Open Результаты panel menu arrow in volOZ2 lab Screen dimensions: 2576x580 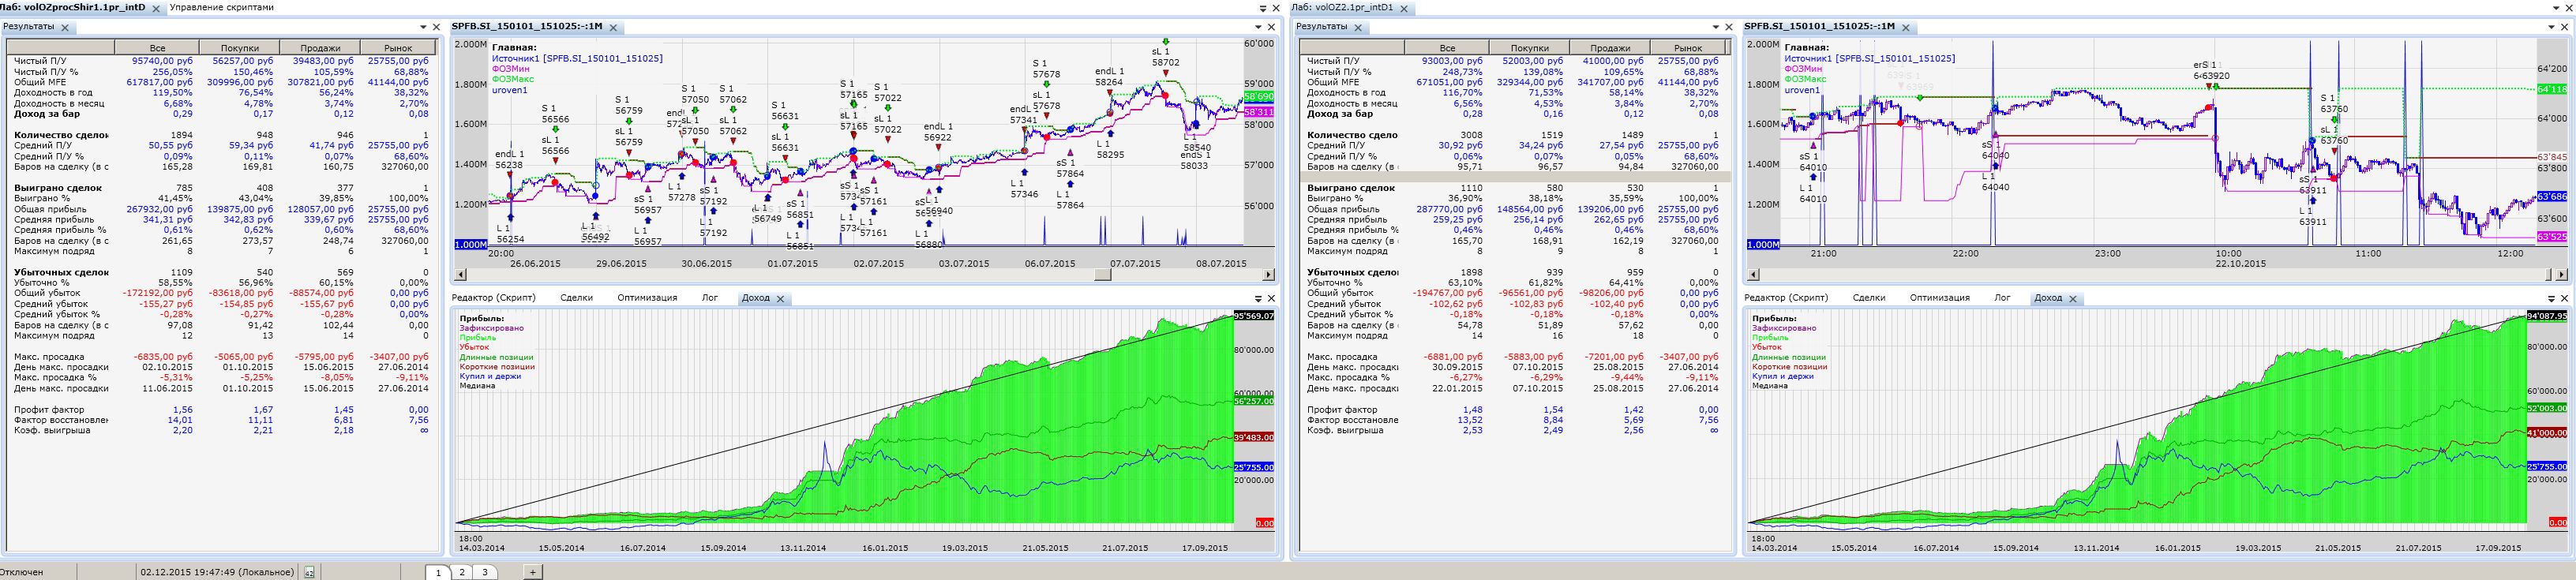click(1715, 27)
